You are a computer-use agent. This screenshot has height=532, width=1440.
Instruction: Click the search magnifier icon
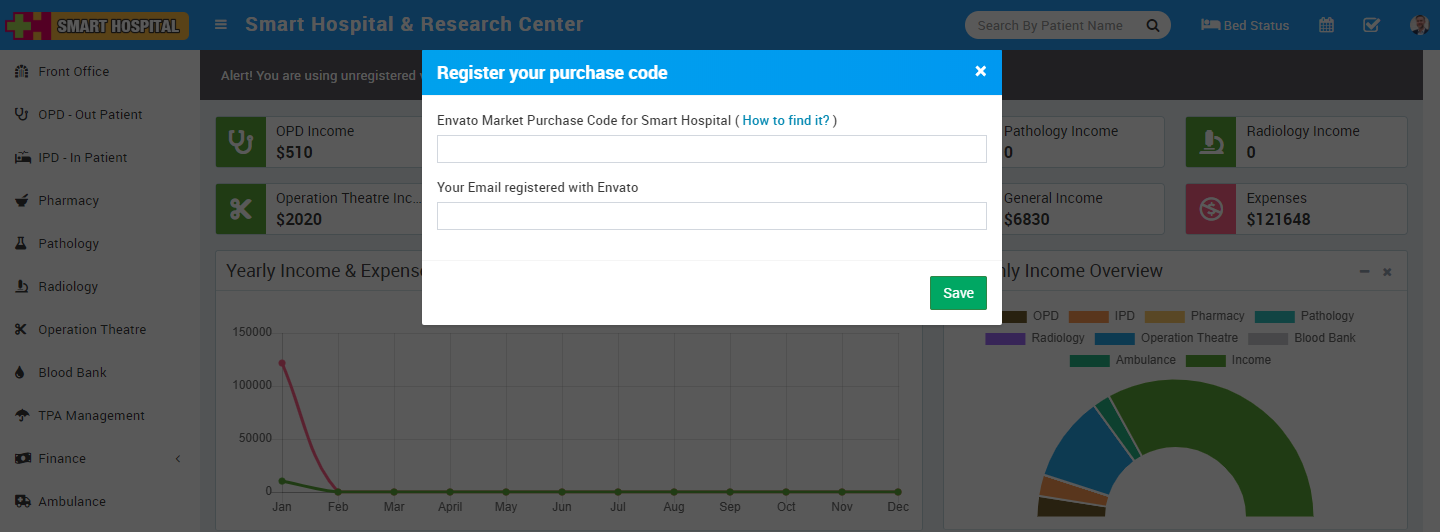(x=1153, y=25)
